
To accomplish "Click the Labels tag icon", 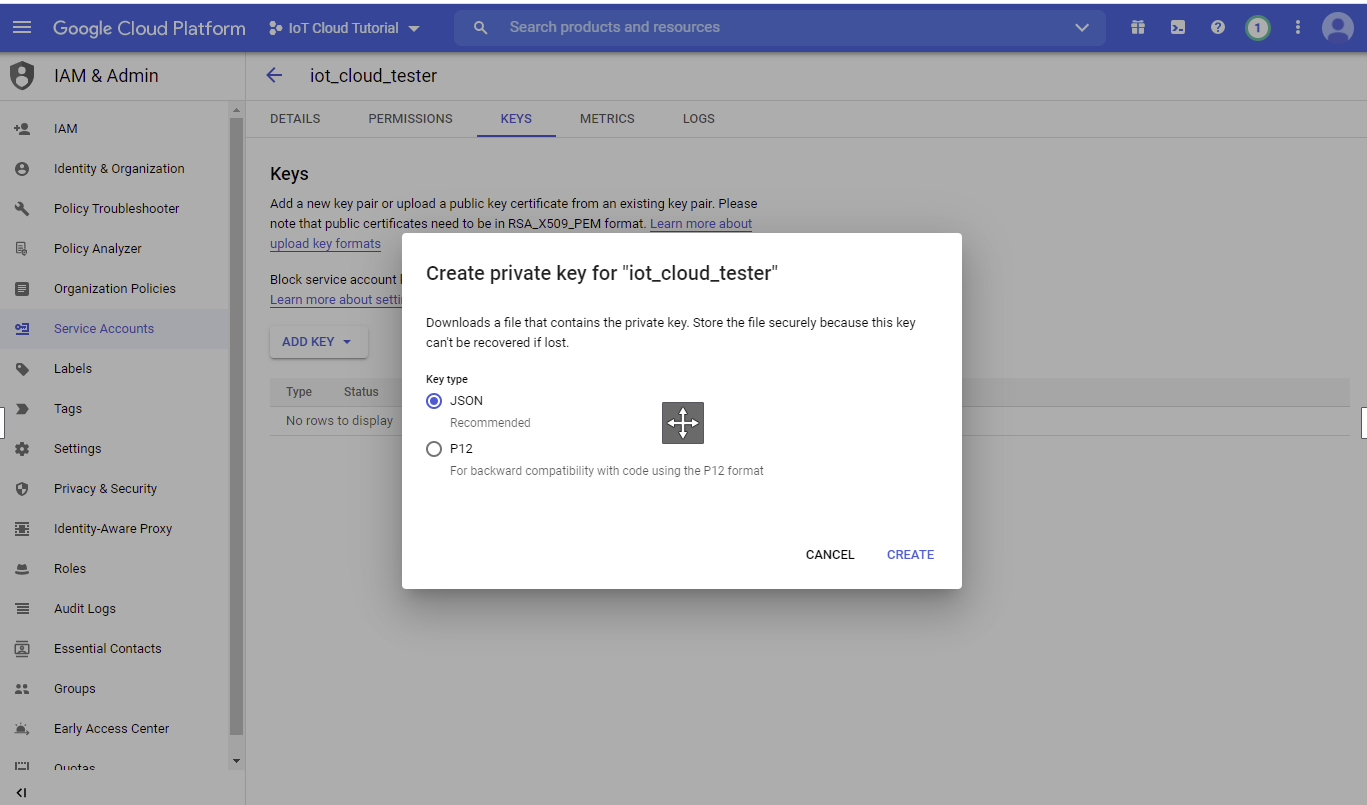I will 22,368.
